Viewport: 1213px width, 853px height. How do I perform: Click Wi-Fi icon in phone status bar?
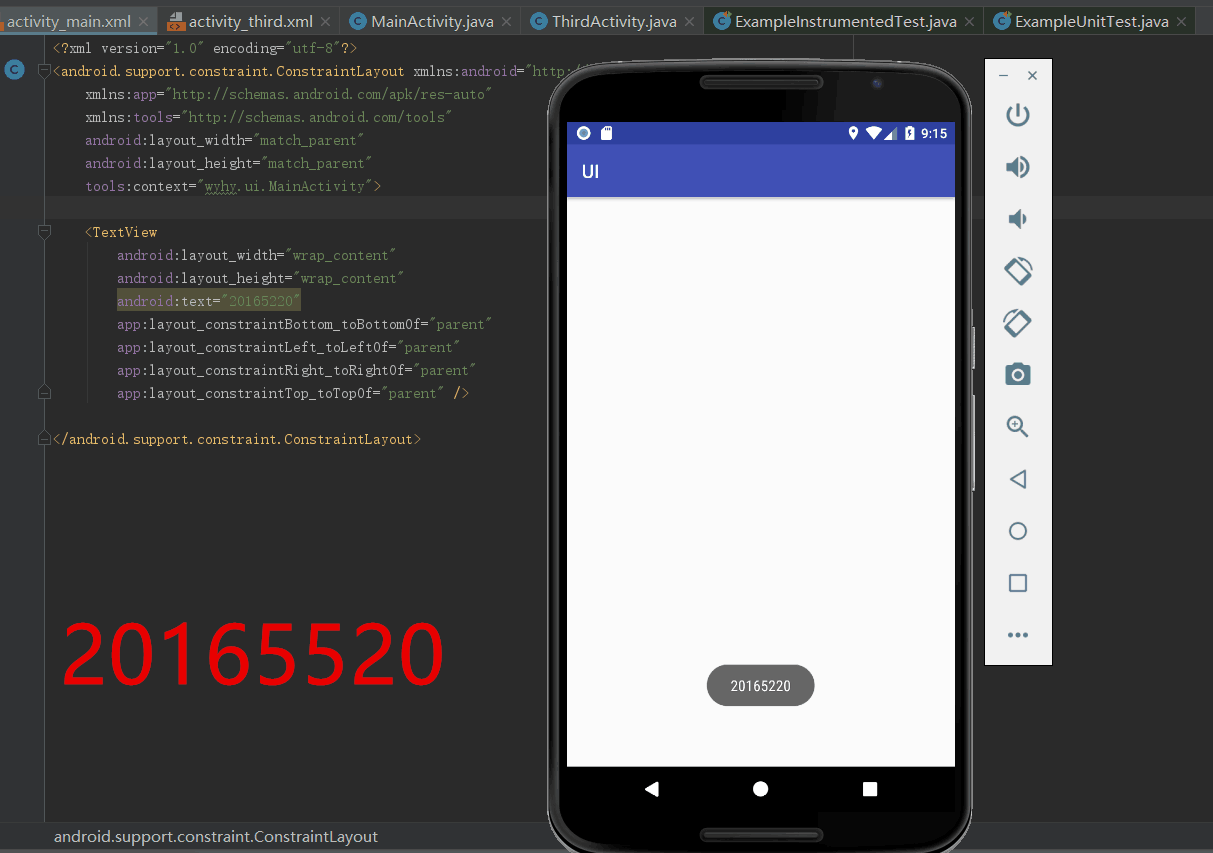(x=873, y=133)
